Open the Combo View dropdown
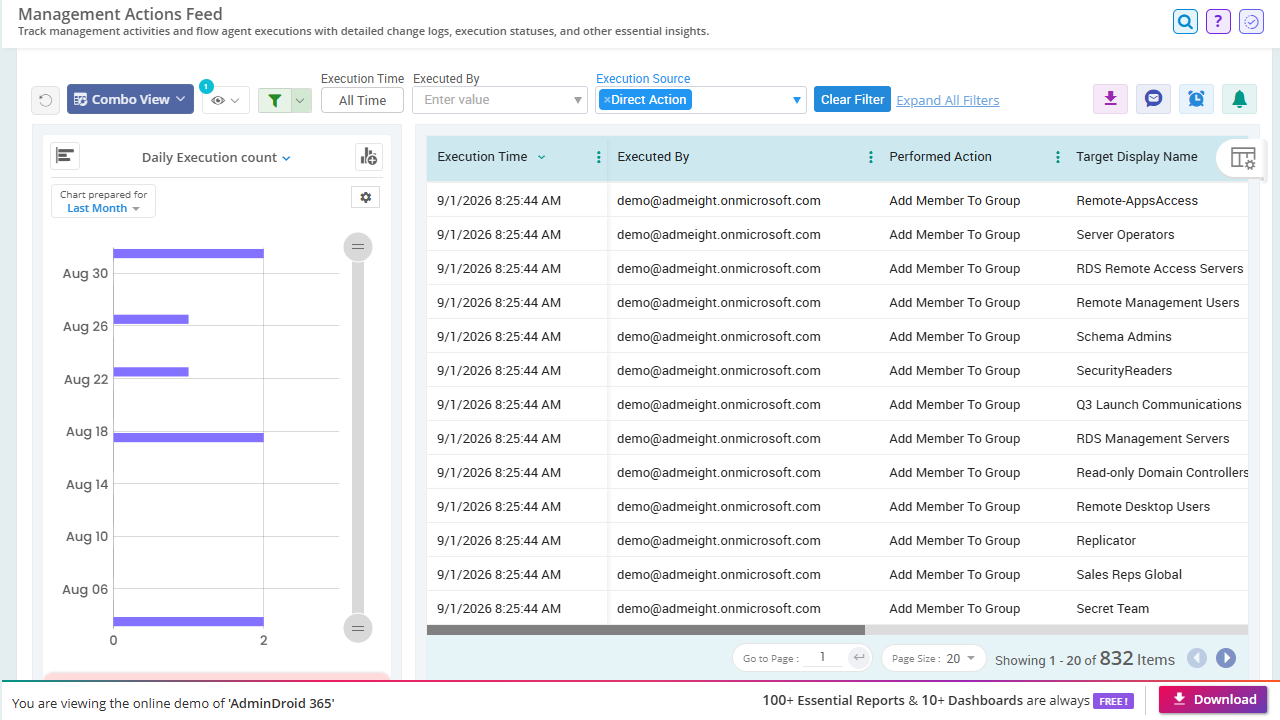 130,99
